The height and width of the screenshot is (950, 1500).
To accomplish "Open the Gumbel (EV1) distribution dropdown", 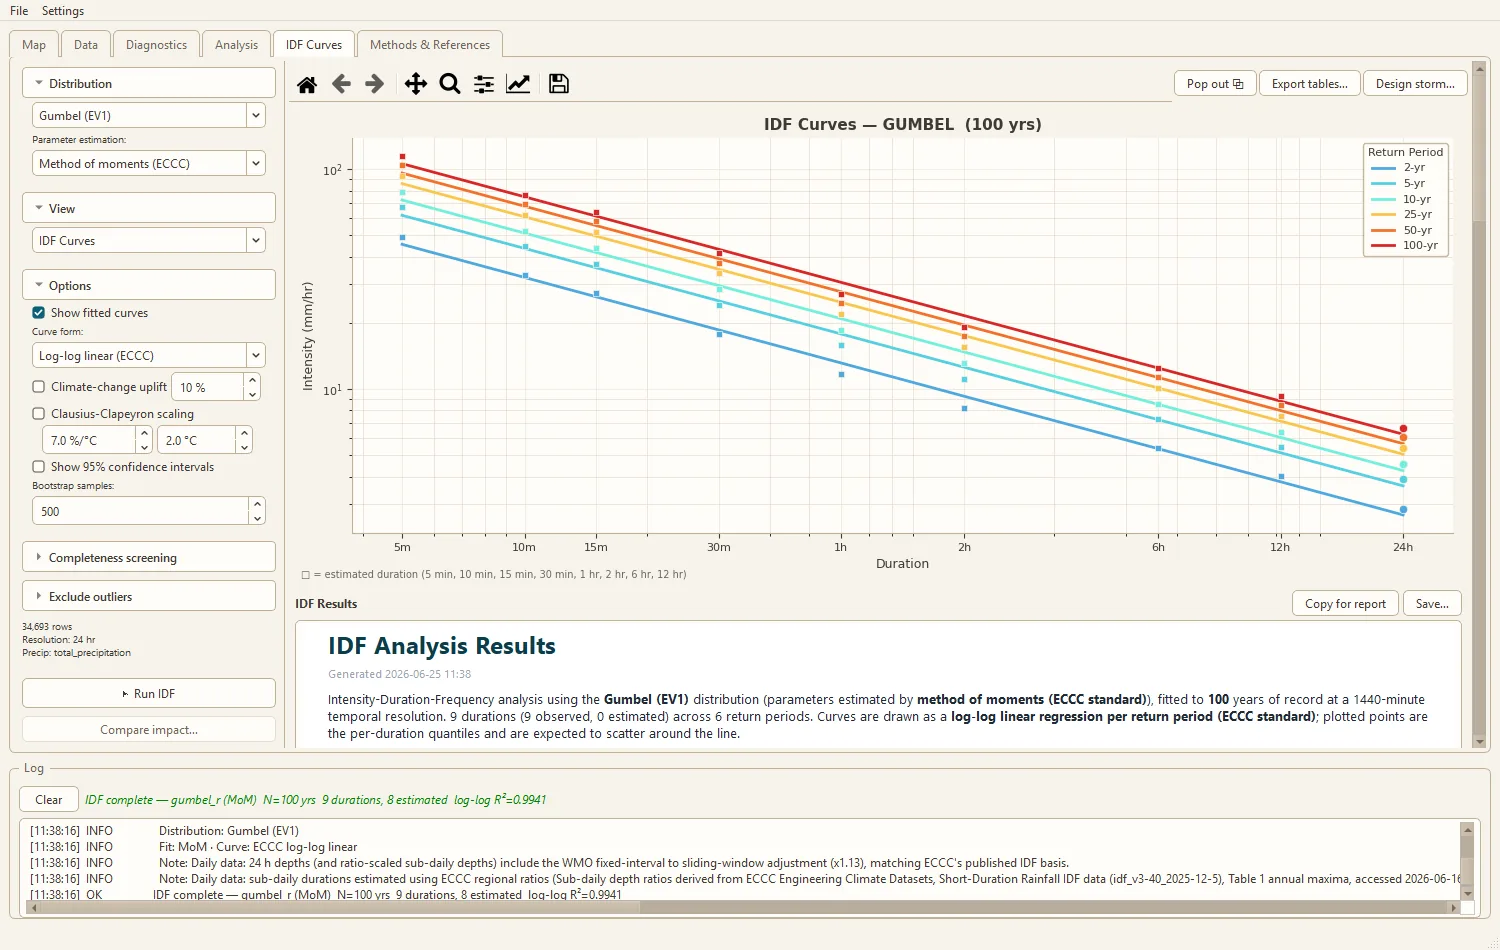I will click(x=148, y=116).
